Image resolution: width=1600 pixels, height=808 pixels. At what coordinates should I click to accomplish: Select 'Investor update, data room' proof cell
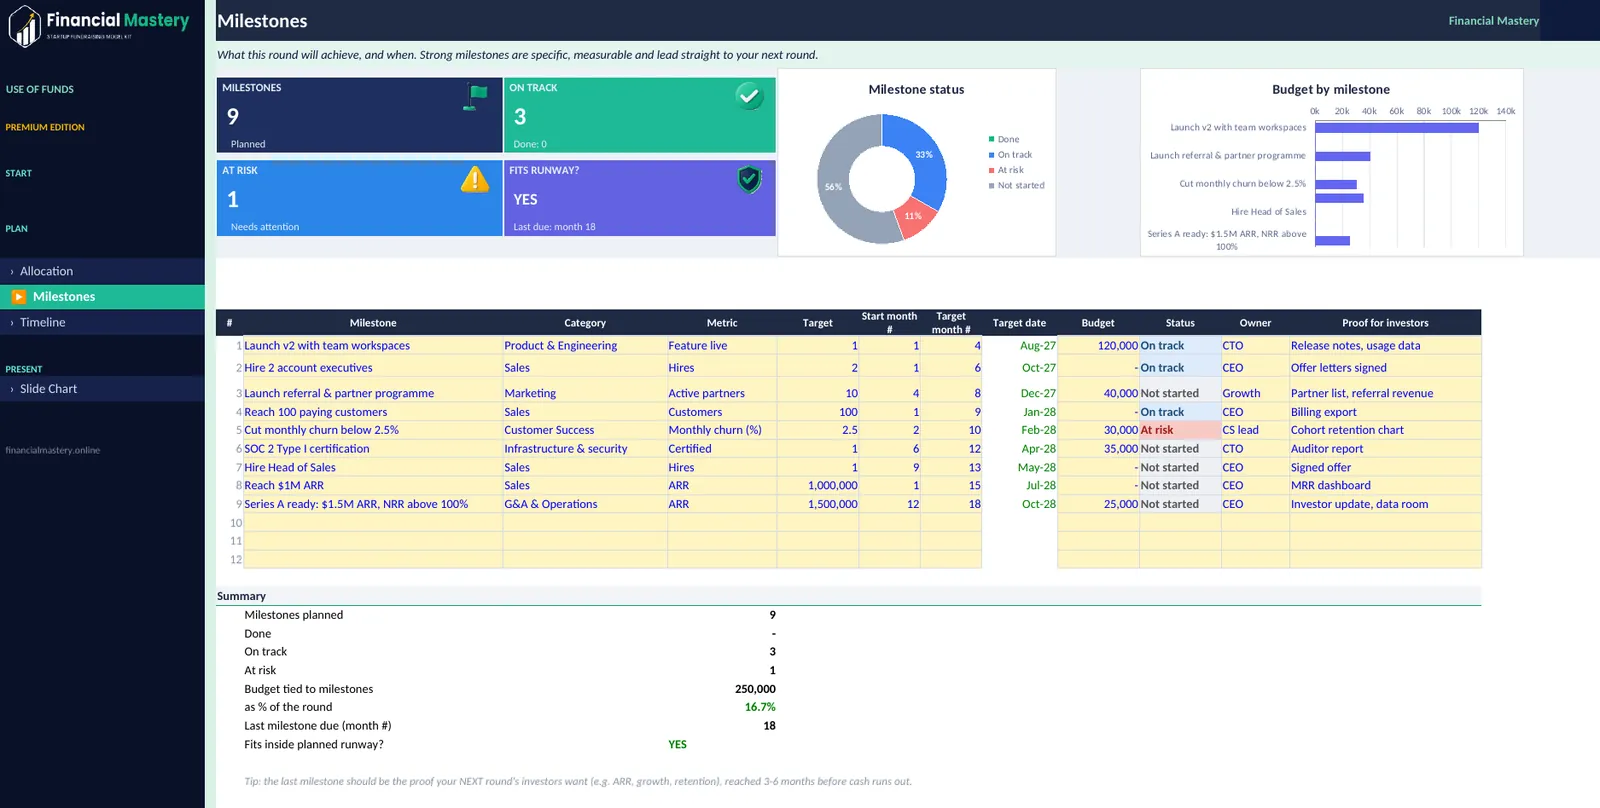coord(1385,505)
